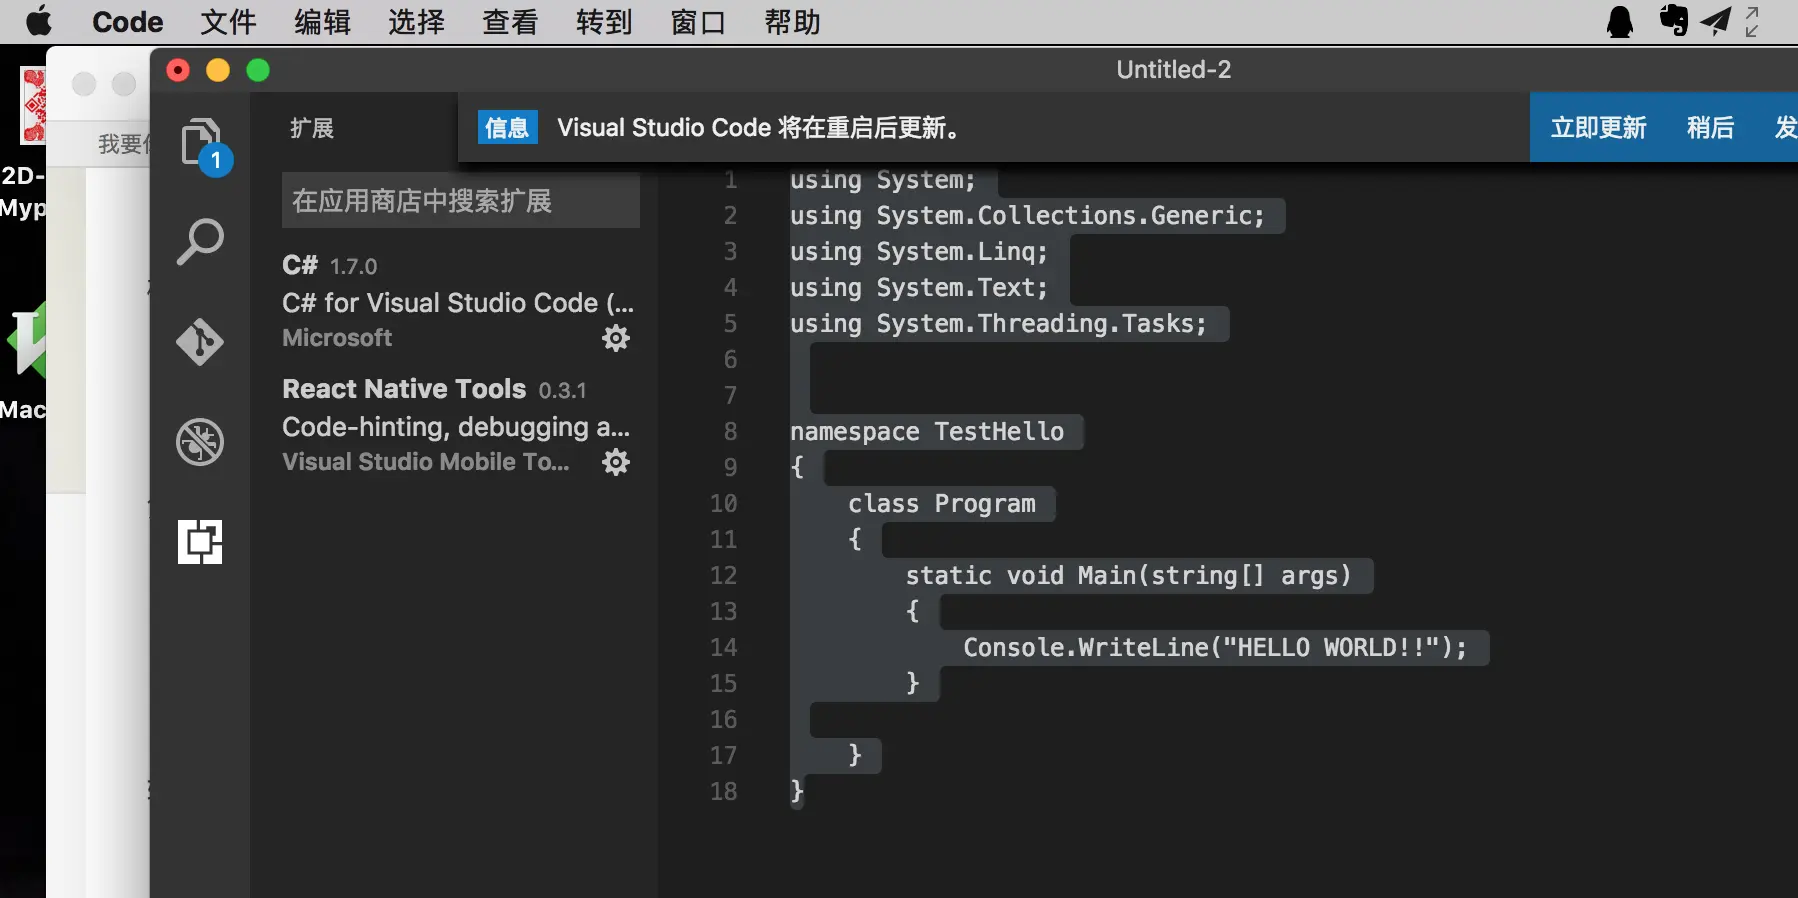Click code line class Program

coord(942,504)
